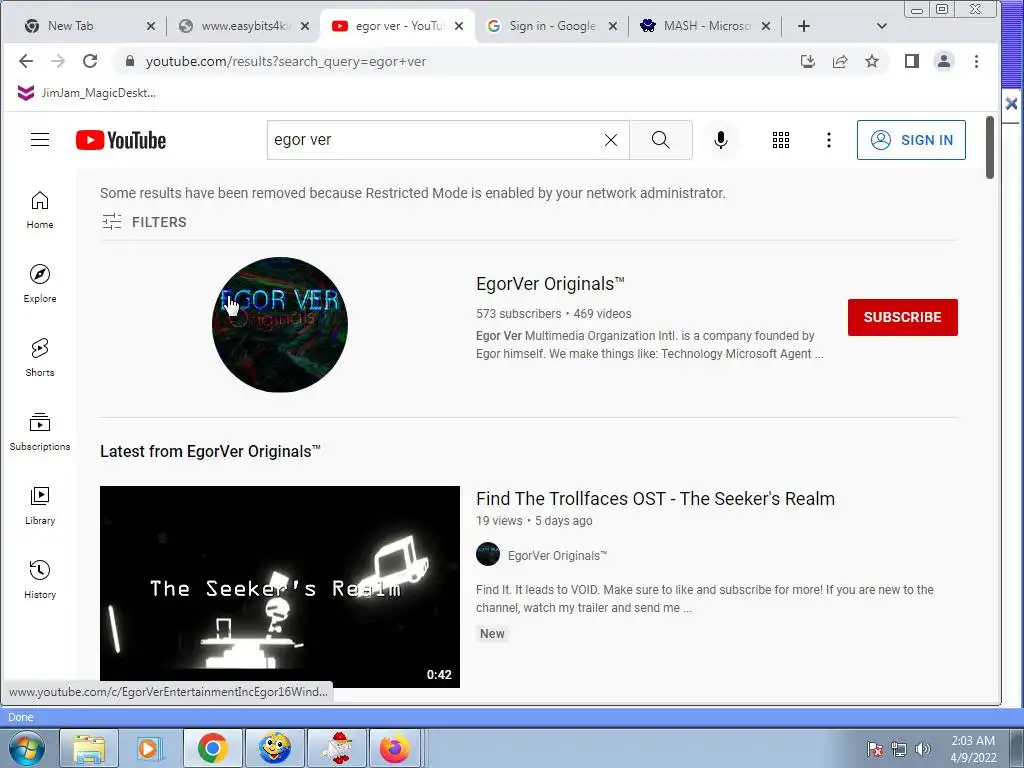The width and height of the screenshot is (1024, 768).
Task: Close the MASH - Microsoft tab
Action: pos(766,26)
